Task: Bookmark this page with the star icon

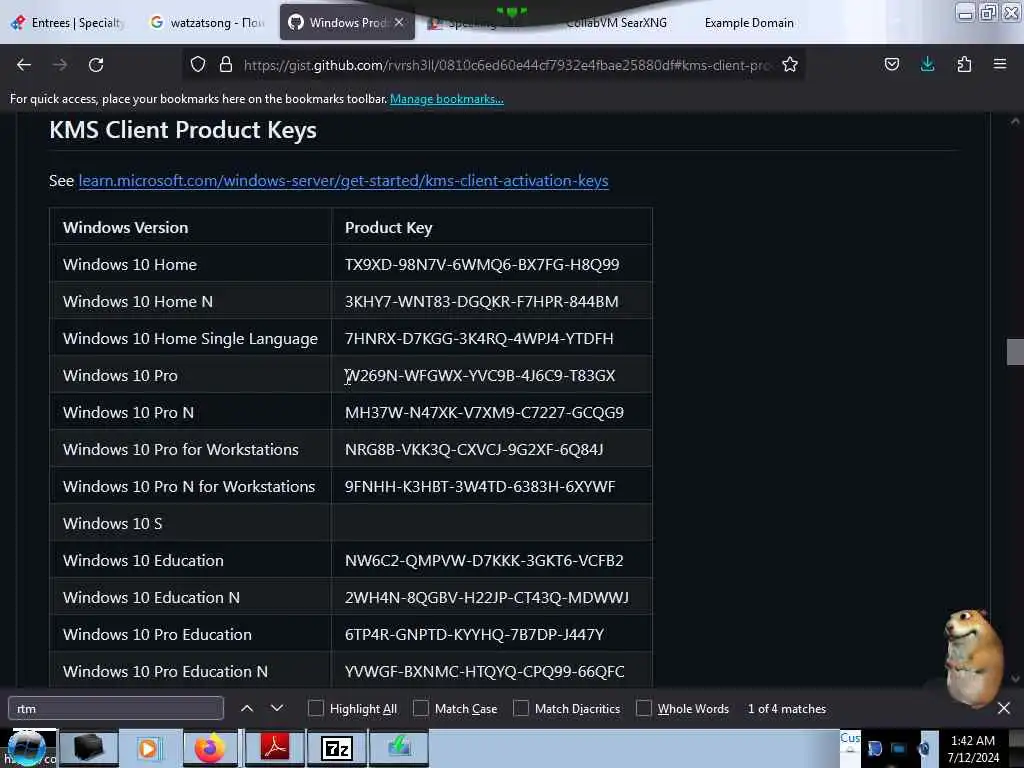Action: (x=790, y=64)
